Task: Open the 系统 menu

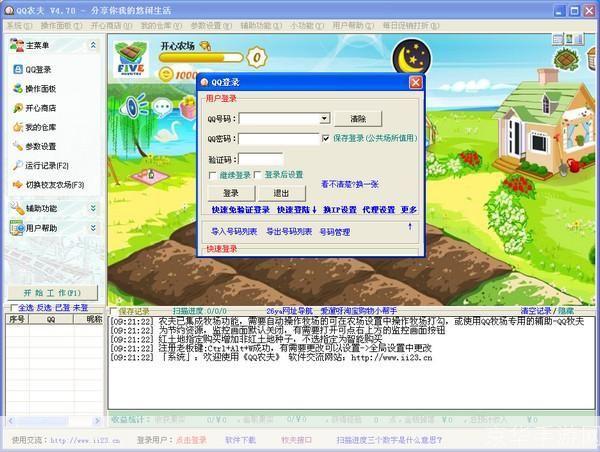Action: tap(20, 26)
